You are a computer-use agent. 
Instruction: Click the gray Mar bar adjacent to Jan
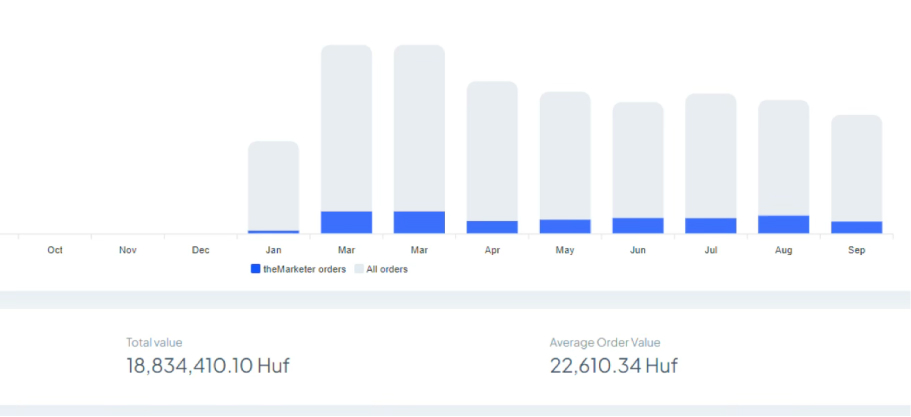coord(346,127)
